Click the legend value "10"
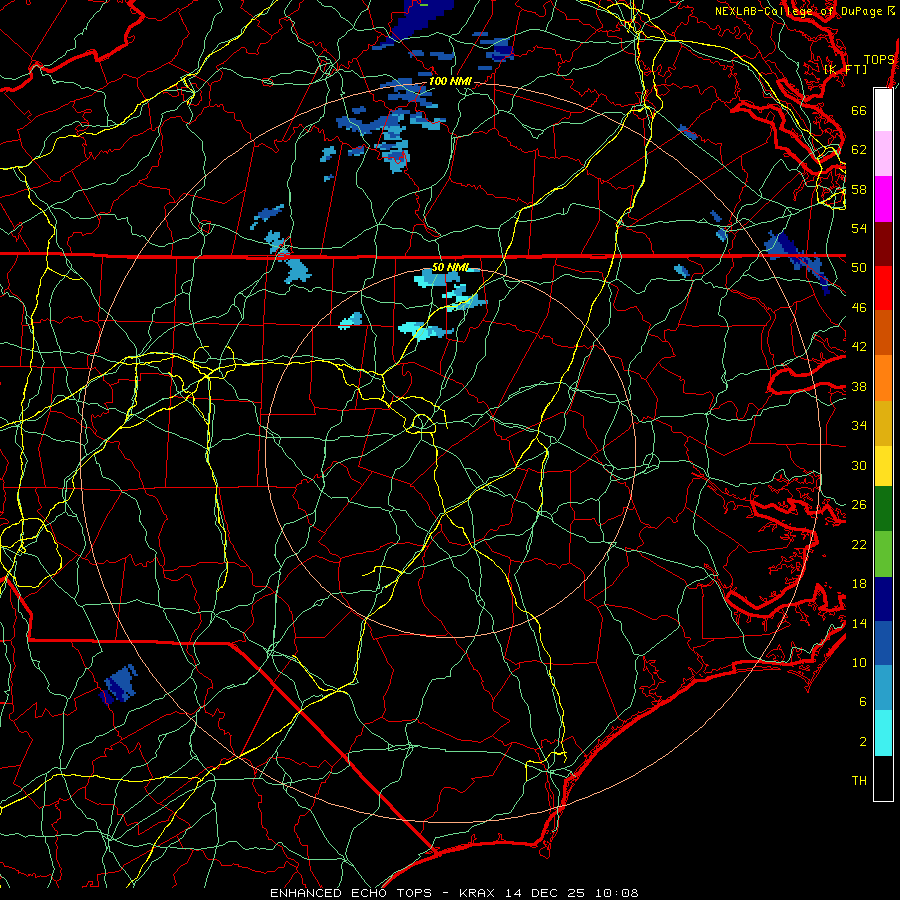The width and height of the screenshot is (900, 900). [859, 663]
